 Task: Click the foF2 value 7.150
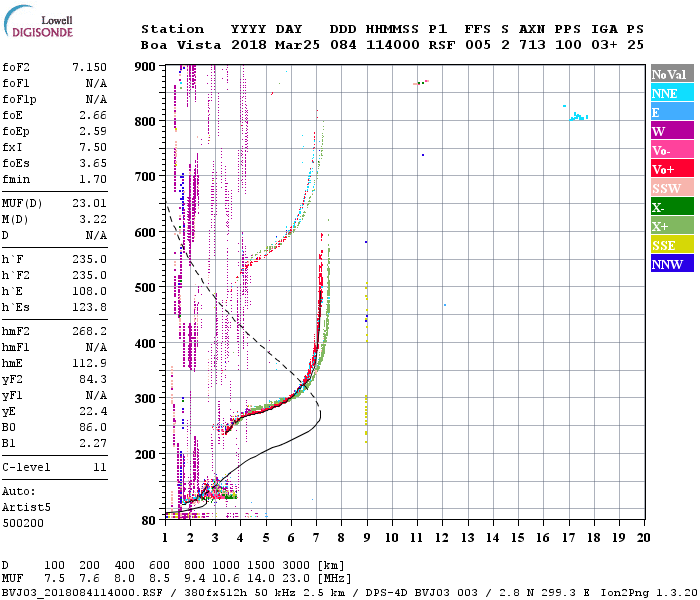tap(89, 67)
